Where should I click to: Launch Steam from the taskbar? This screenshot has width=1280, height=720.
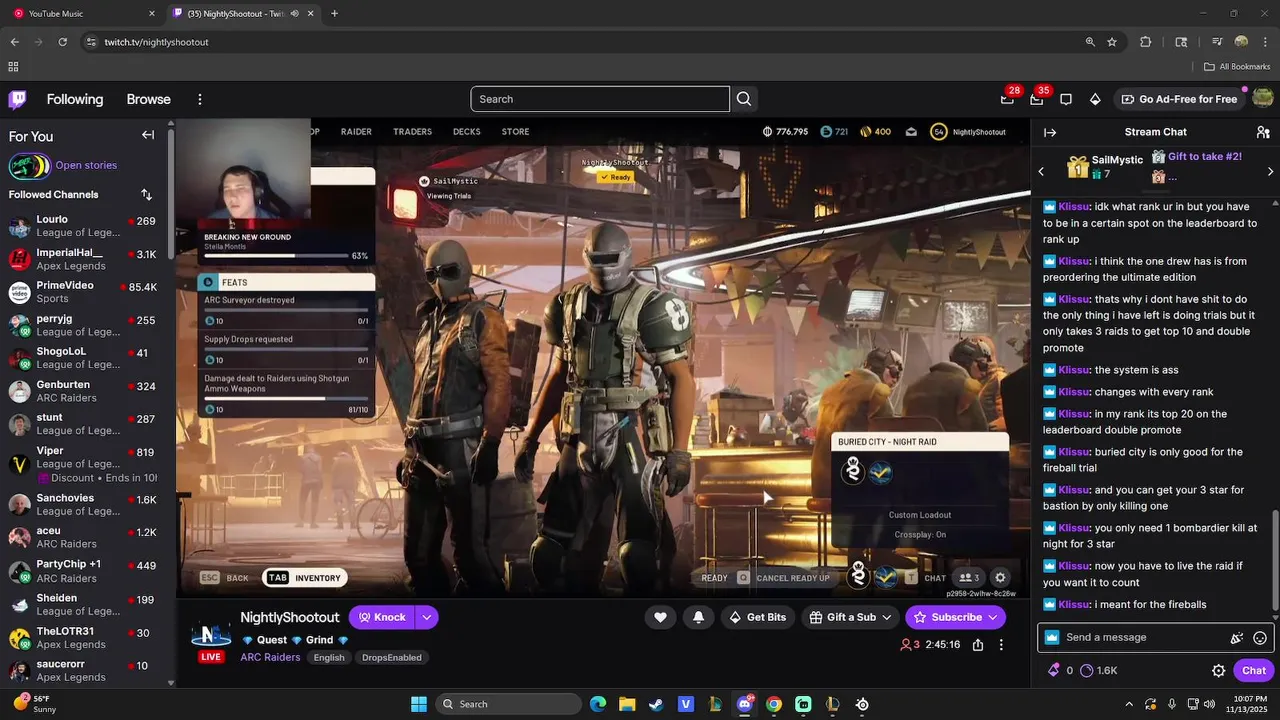656,704
